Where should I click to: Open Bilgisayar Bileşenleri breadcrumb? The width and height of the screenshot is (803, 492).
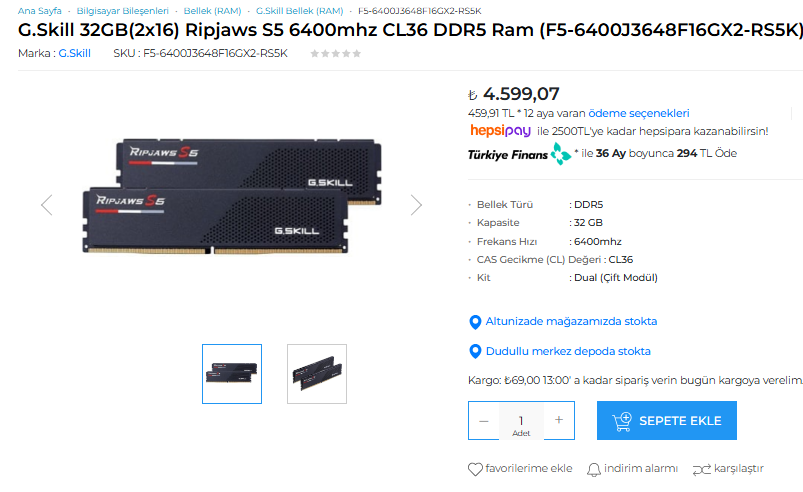122,11
